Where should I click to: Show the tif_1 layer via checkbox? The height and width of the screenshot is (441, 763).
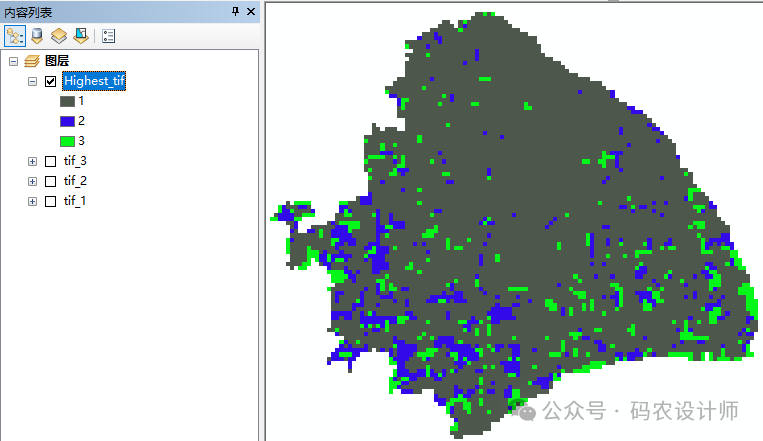51,201
